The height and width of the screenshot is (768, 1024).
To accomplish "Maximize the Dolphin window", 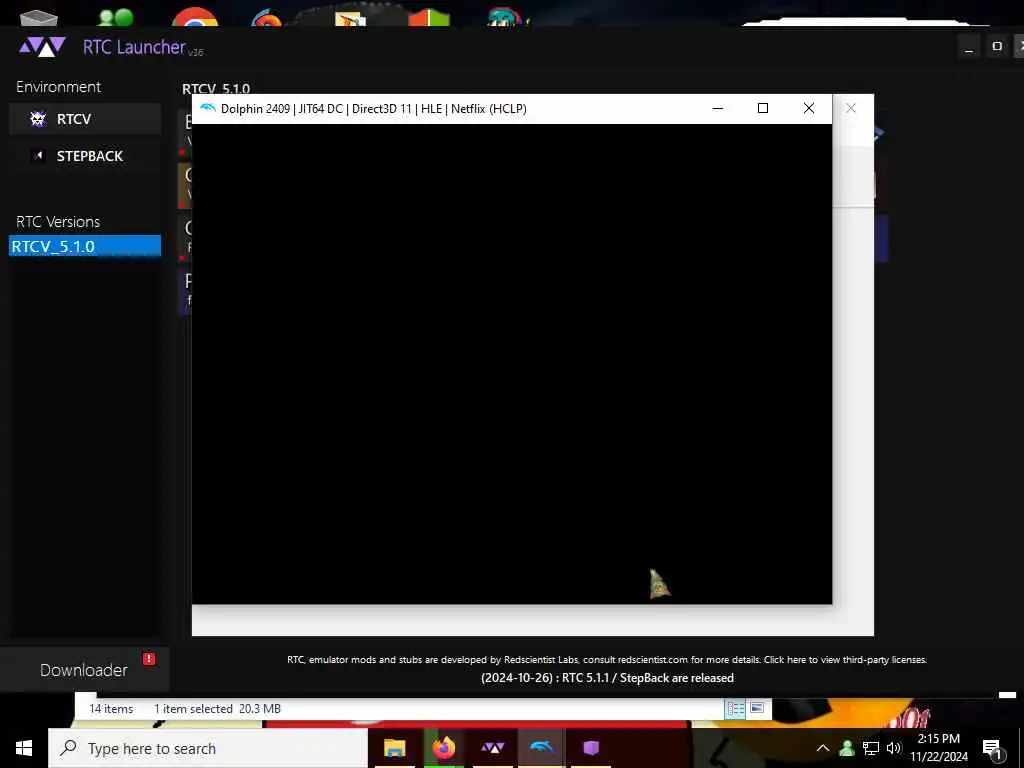I will click(x=763, y=108).
